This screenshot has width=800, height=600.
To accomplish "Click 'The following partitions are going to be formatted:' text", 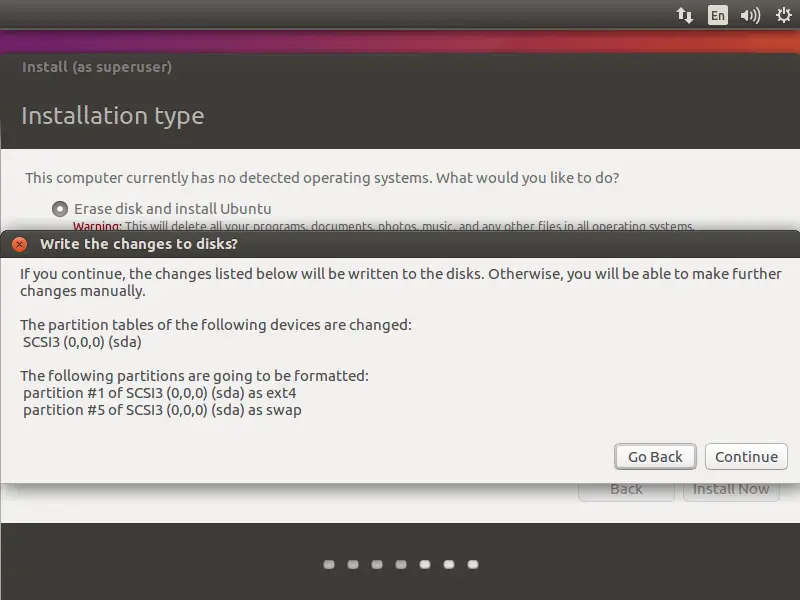I will pyautogui.click(x=194, y=376).
